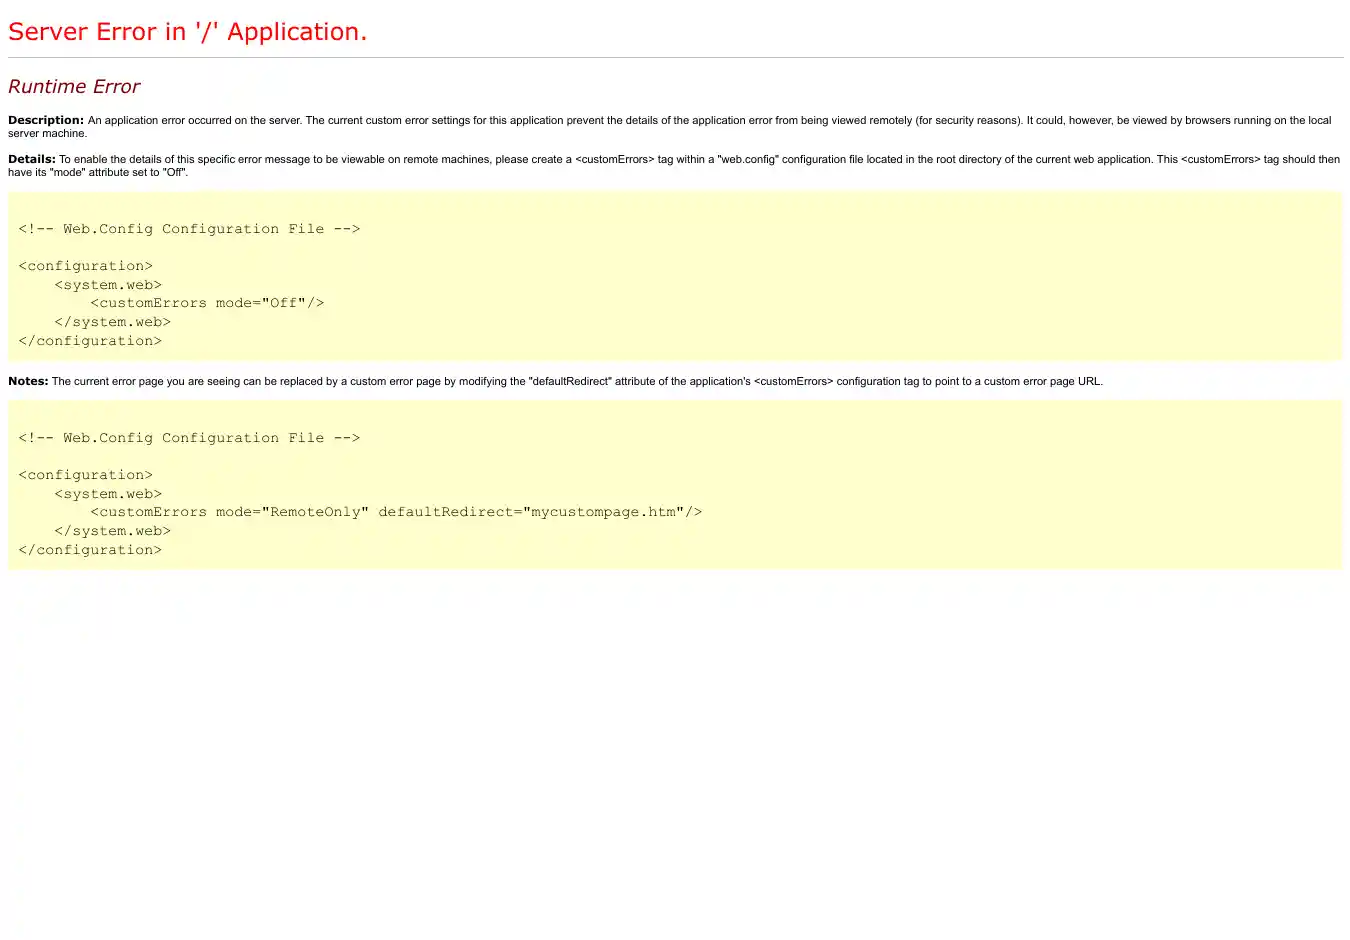Click the opening <system.web> tag in the first code block

108,285
